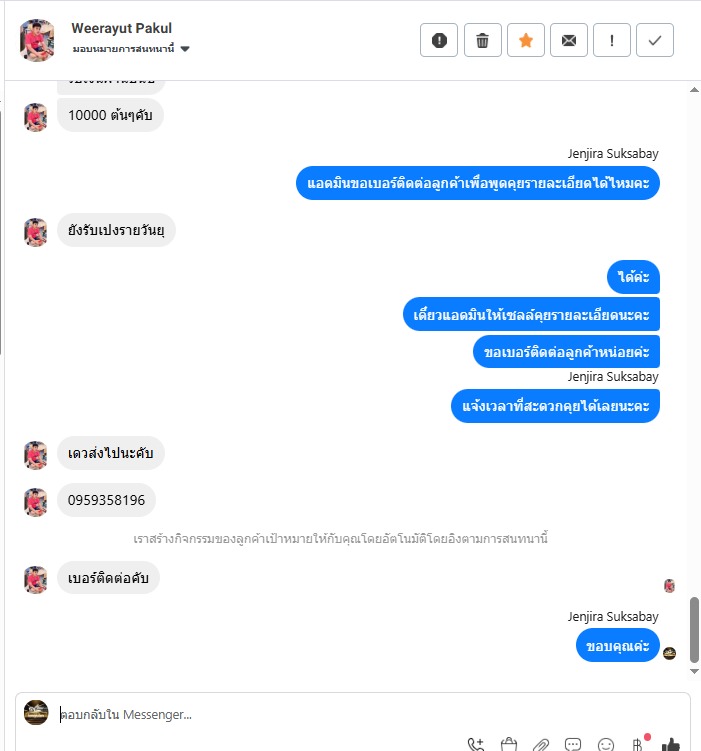This screenshot has width=701, height=751.
Task: Mark conversation as spam icon
Action: tap(439, 40)
